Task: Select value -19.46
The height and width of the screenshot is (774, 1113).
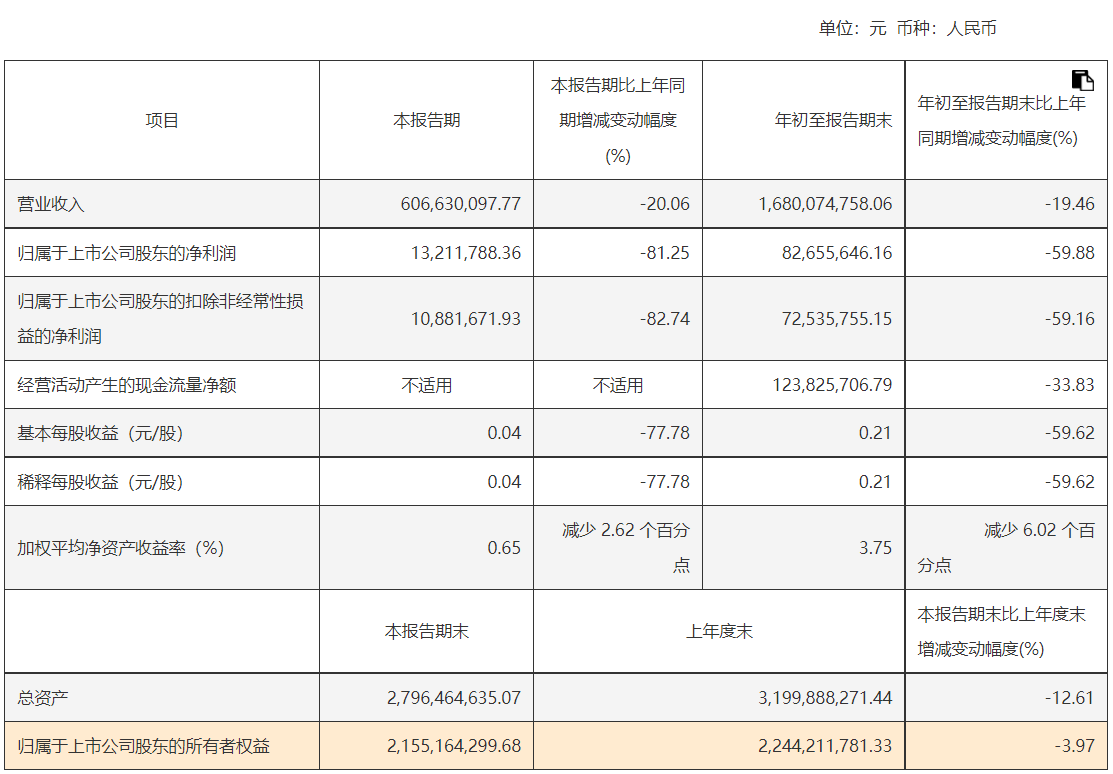Action: click(x=1070, y=205)
